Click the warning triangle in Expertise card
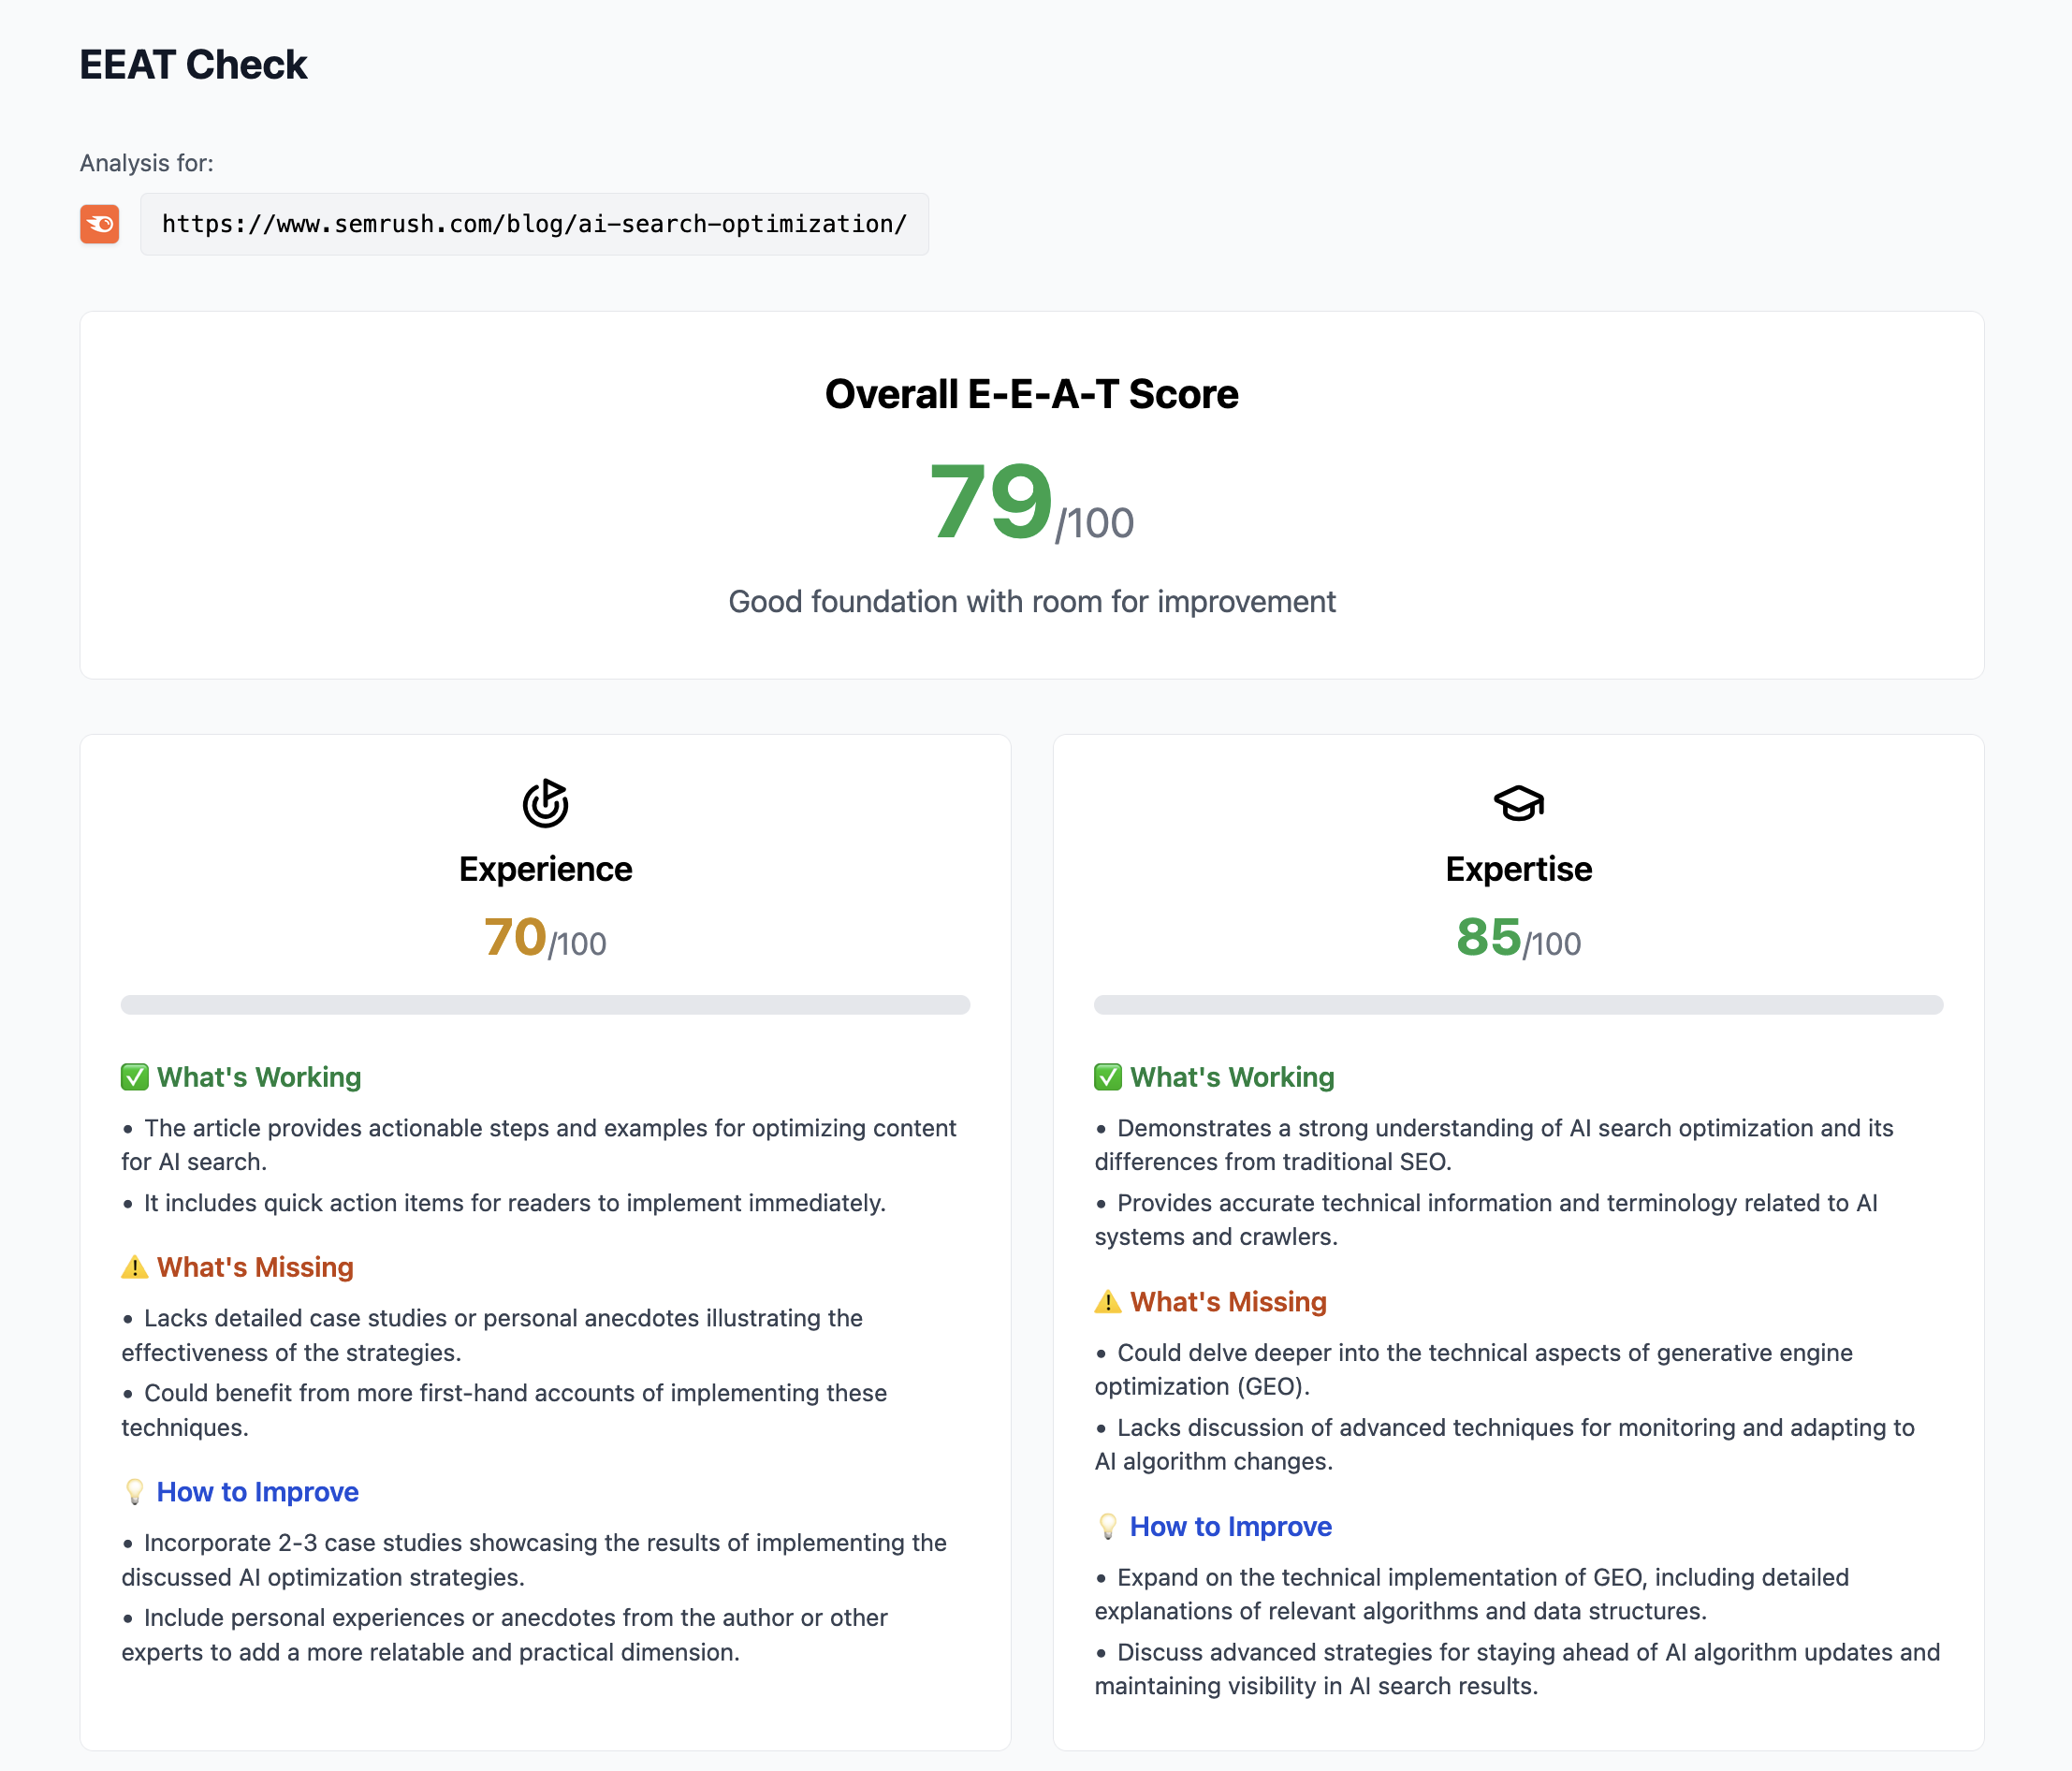The image size is (2072, 1771). click(1108, 1301)
